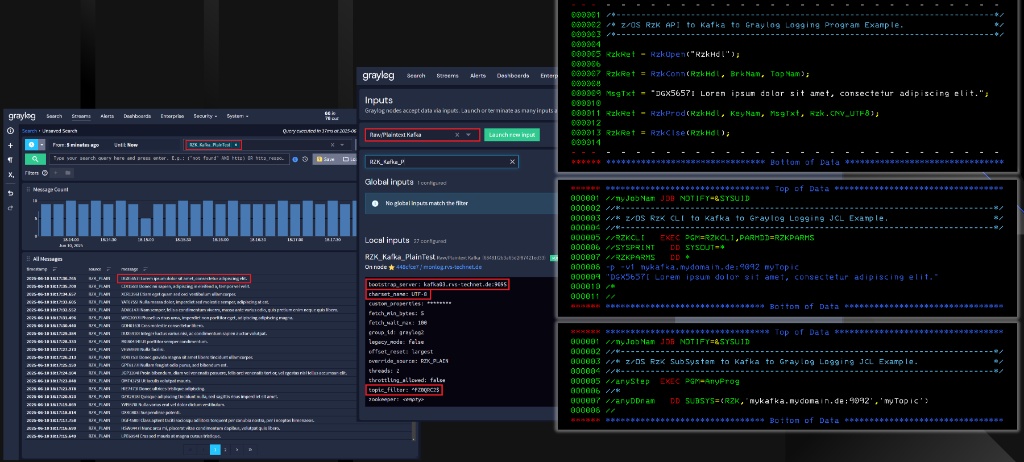This screenshot has width=1024, height=462.
Task: Click the plus create icon in search sidebar
Action: coord(10,145)
